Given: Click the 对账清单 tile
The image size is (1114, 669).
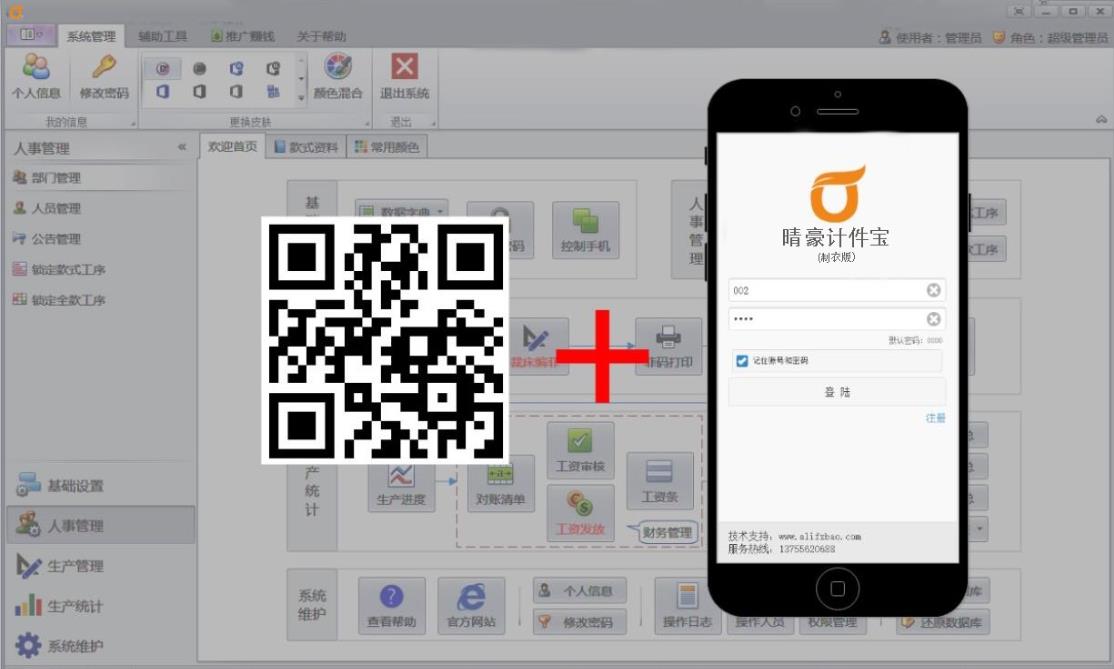Looking at the screenshot, I should 500,483.
